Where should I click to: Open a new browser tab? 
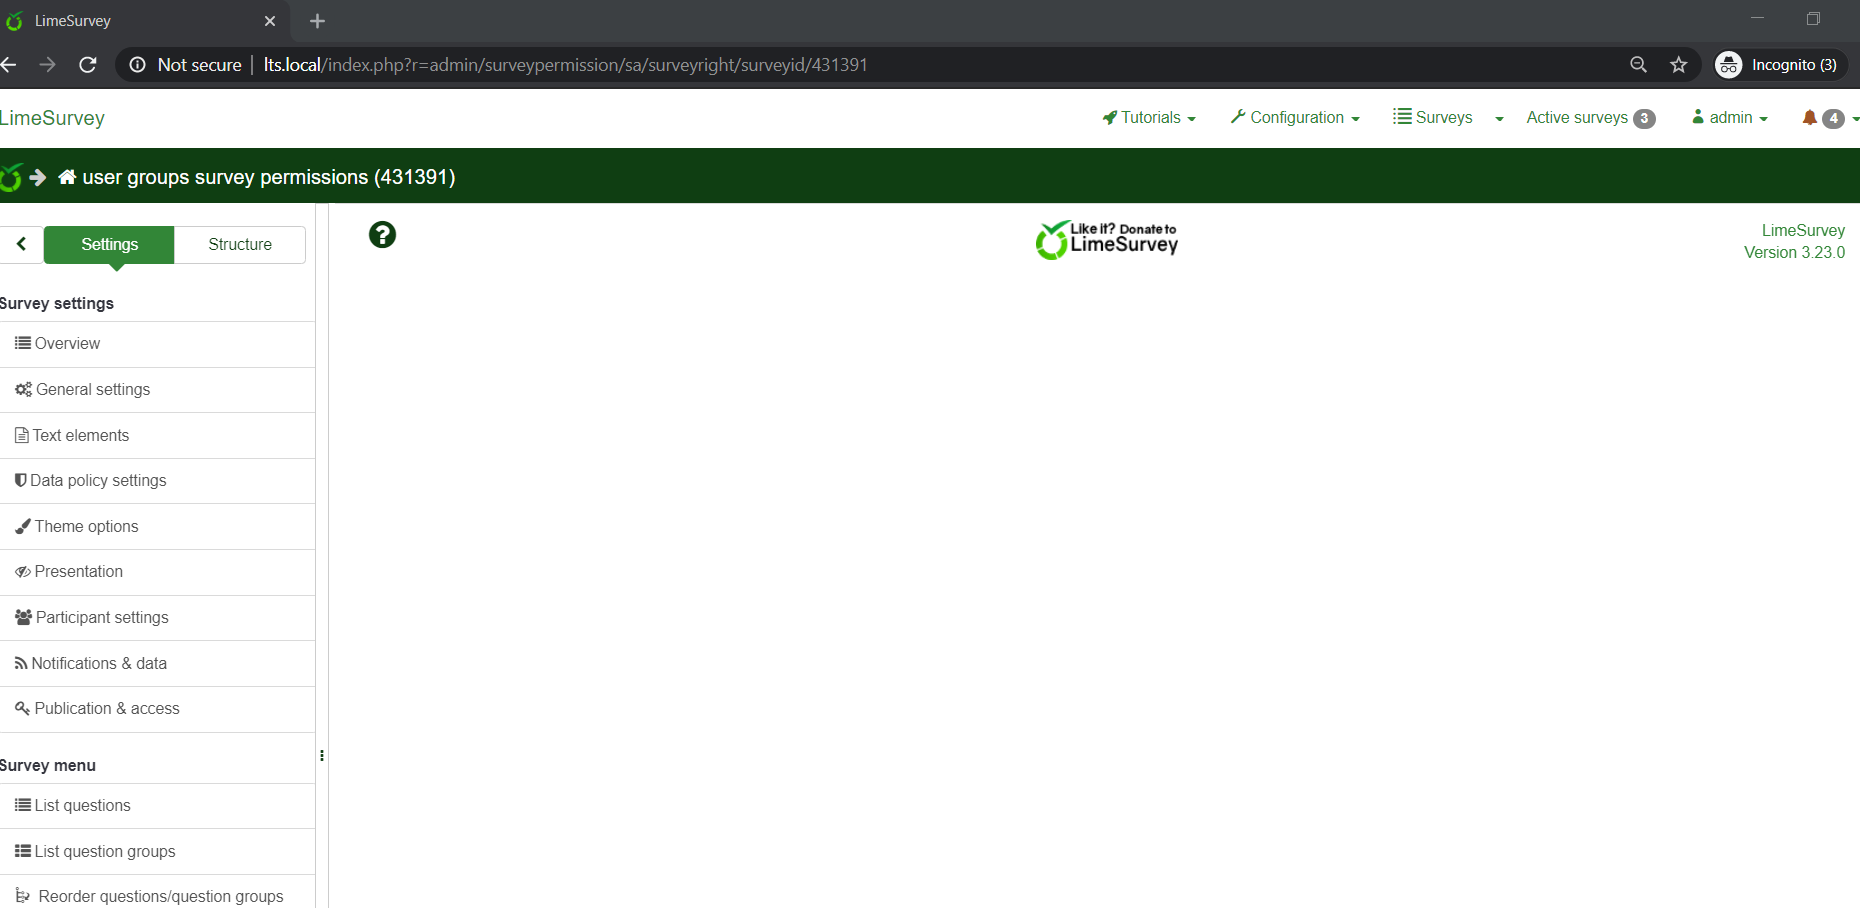coord(317,21)
